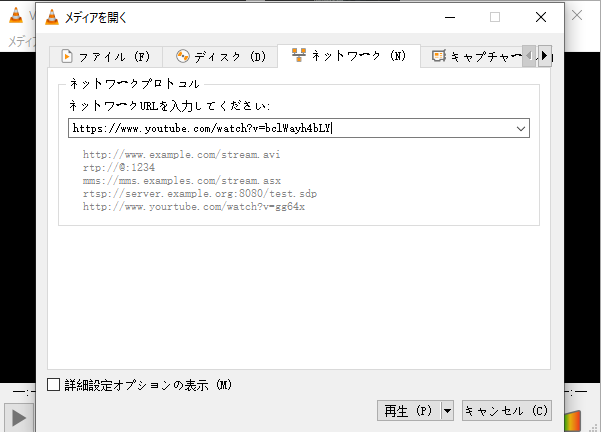Open the 再生 button dropdown arrow
The image size is (601, 432).
[x=447, y=411]
